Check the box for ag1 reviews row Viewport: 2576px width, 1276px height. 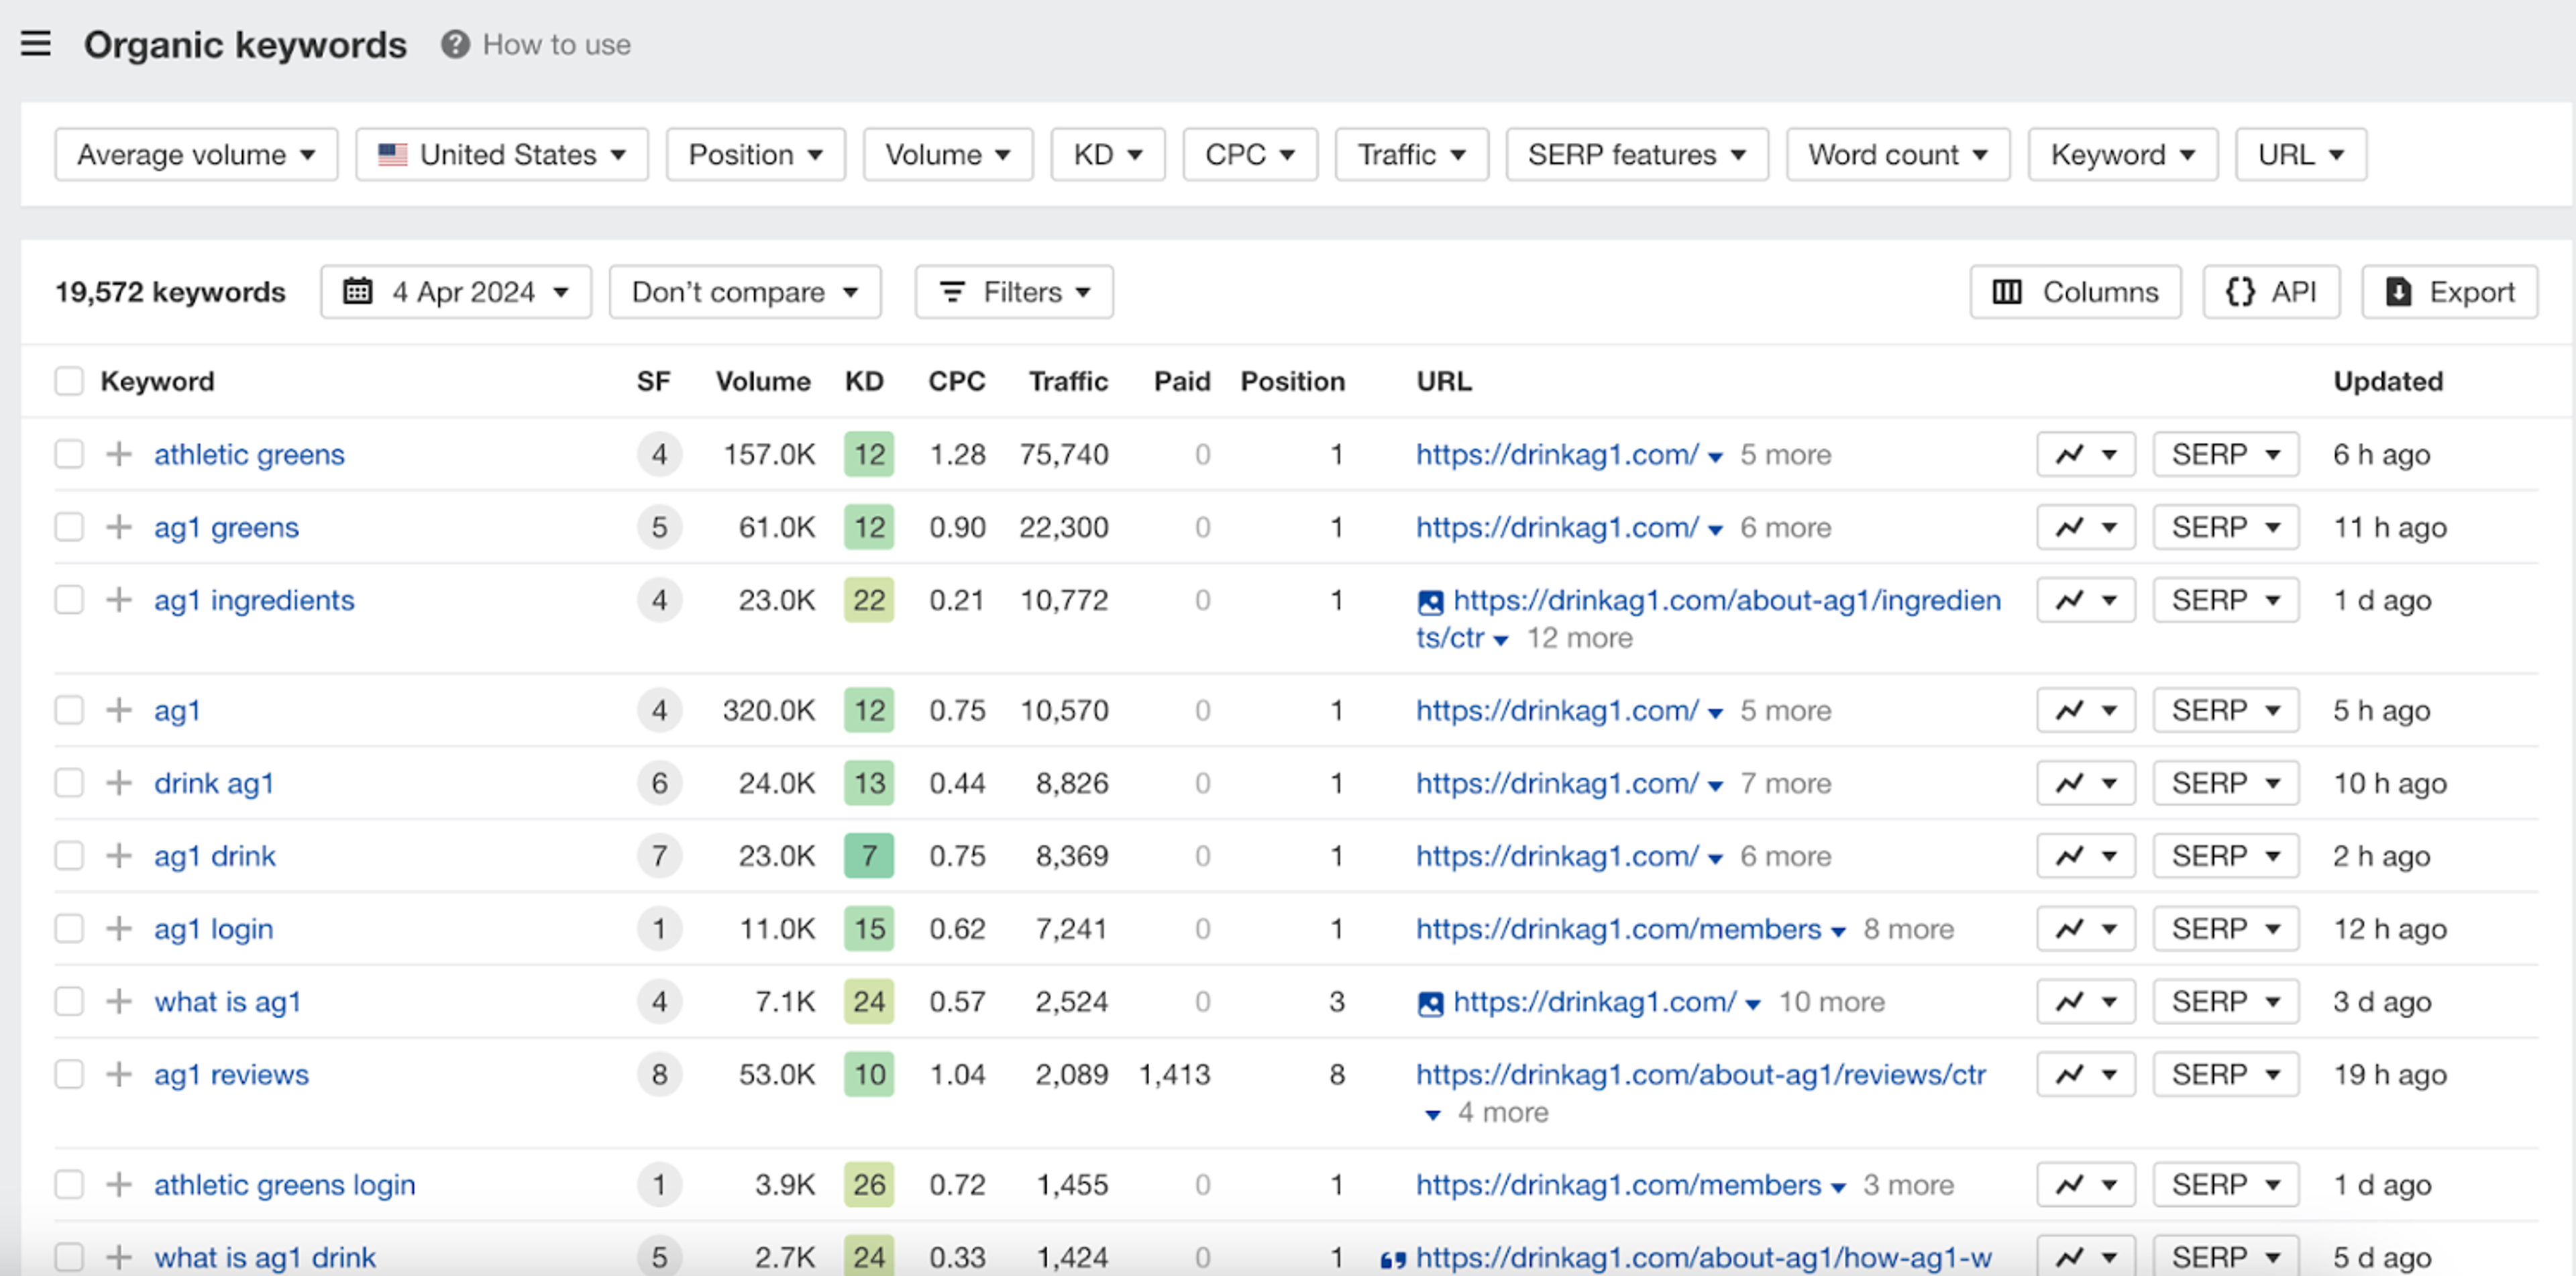pos(69,1074)
